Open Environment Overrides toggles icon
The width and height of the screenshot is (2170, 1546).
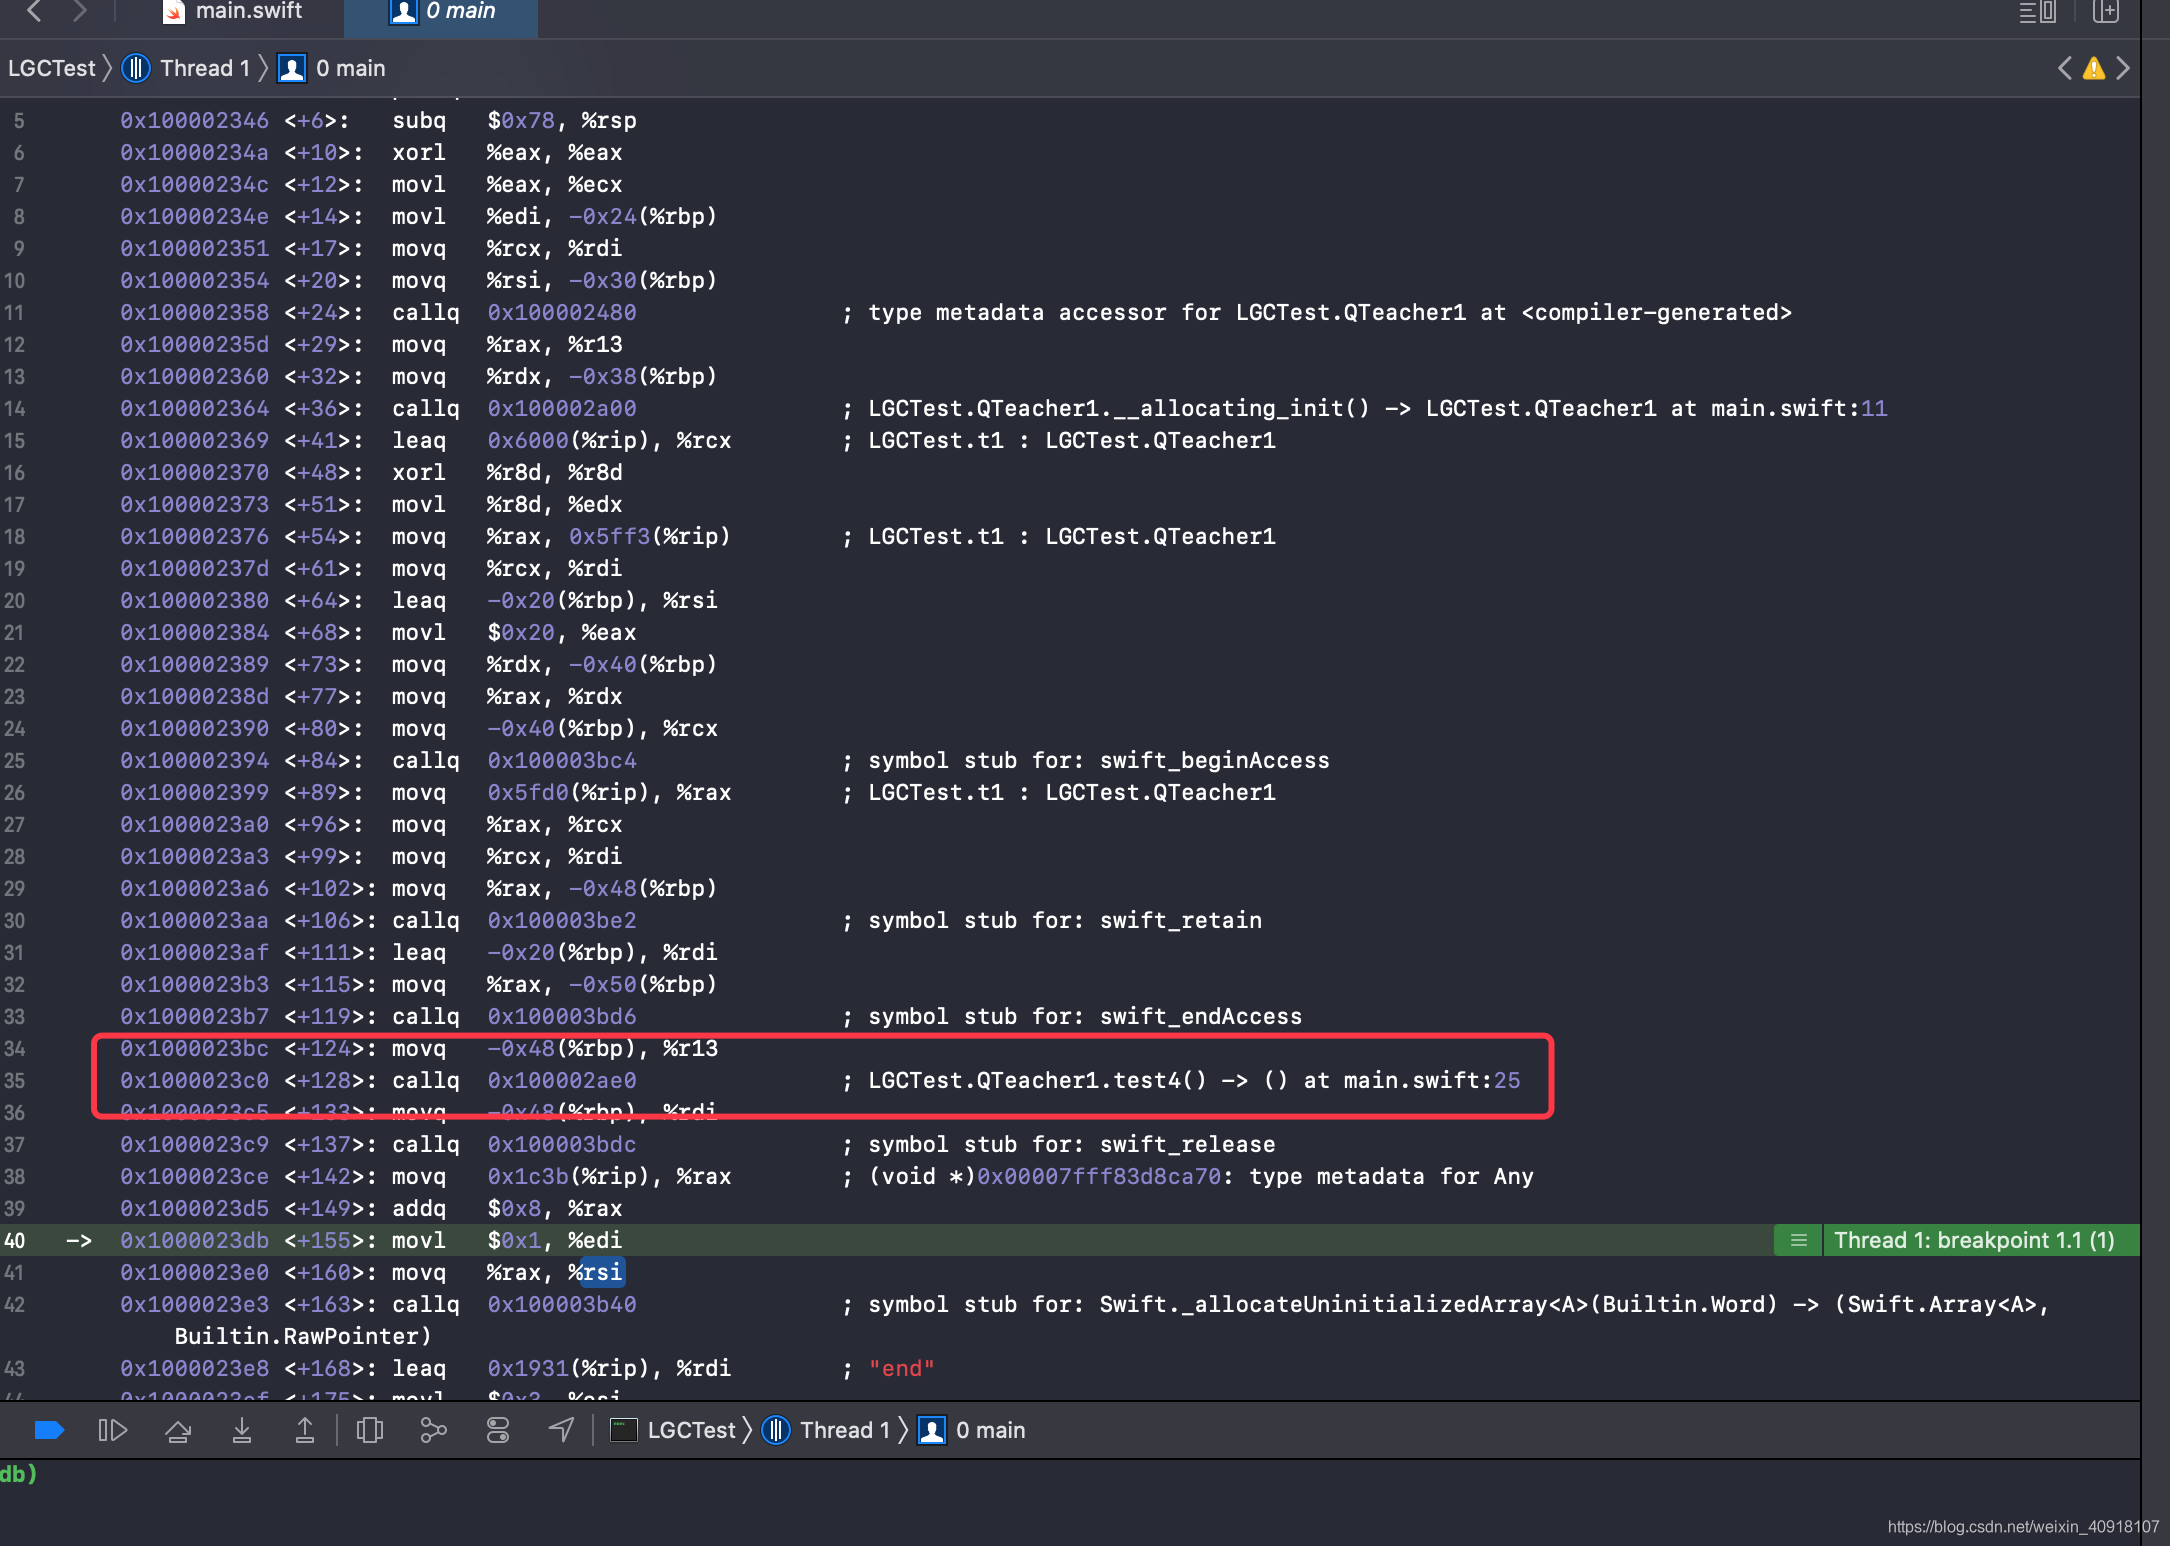point(497,1431)
